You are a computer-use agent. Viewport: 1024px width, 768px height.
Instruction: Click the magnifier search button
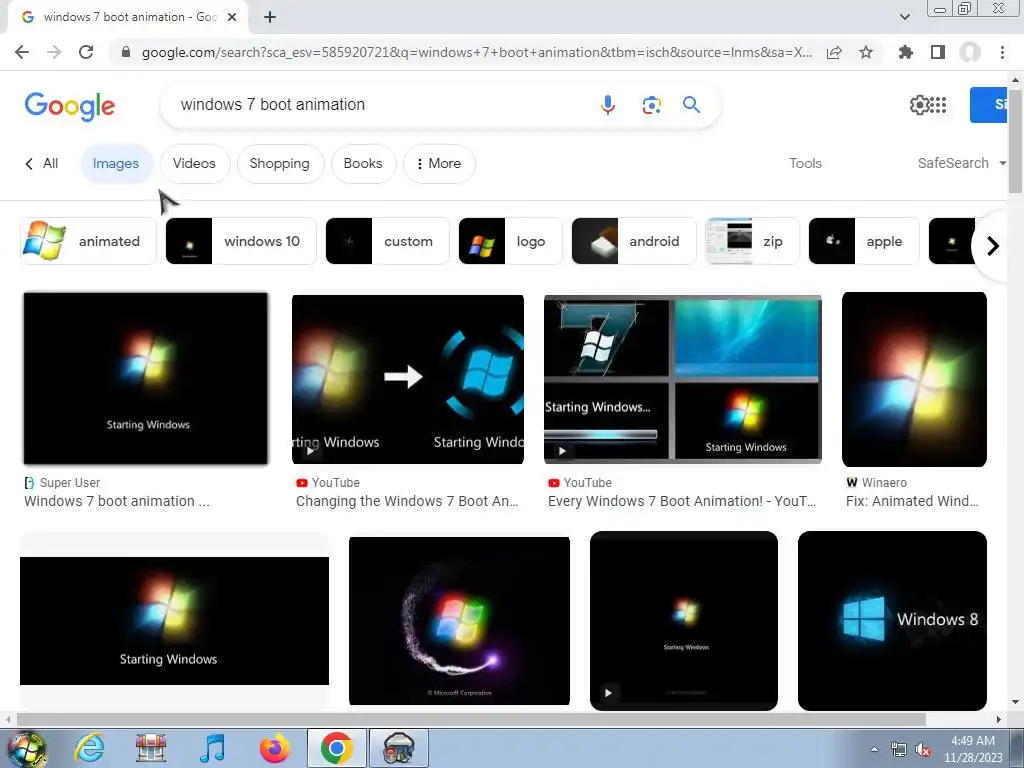(692, 104)
